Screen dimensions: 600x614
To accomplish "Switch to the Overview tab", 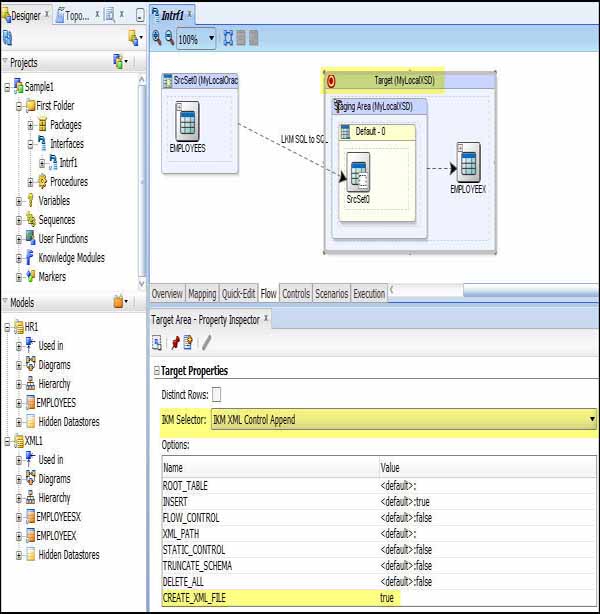I will point(167,294).
